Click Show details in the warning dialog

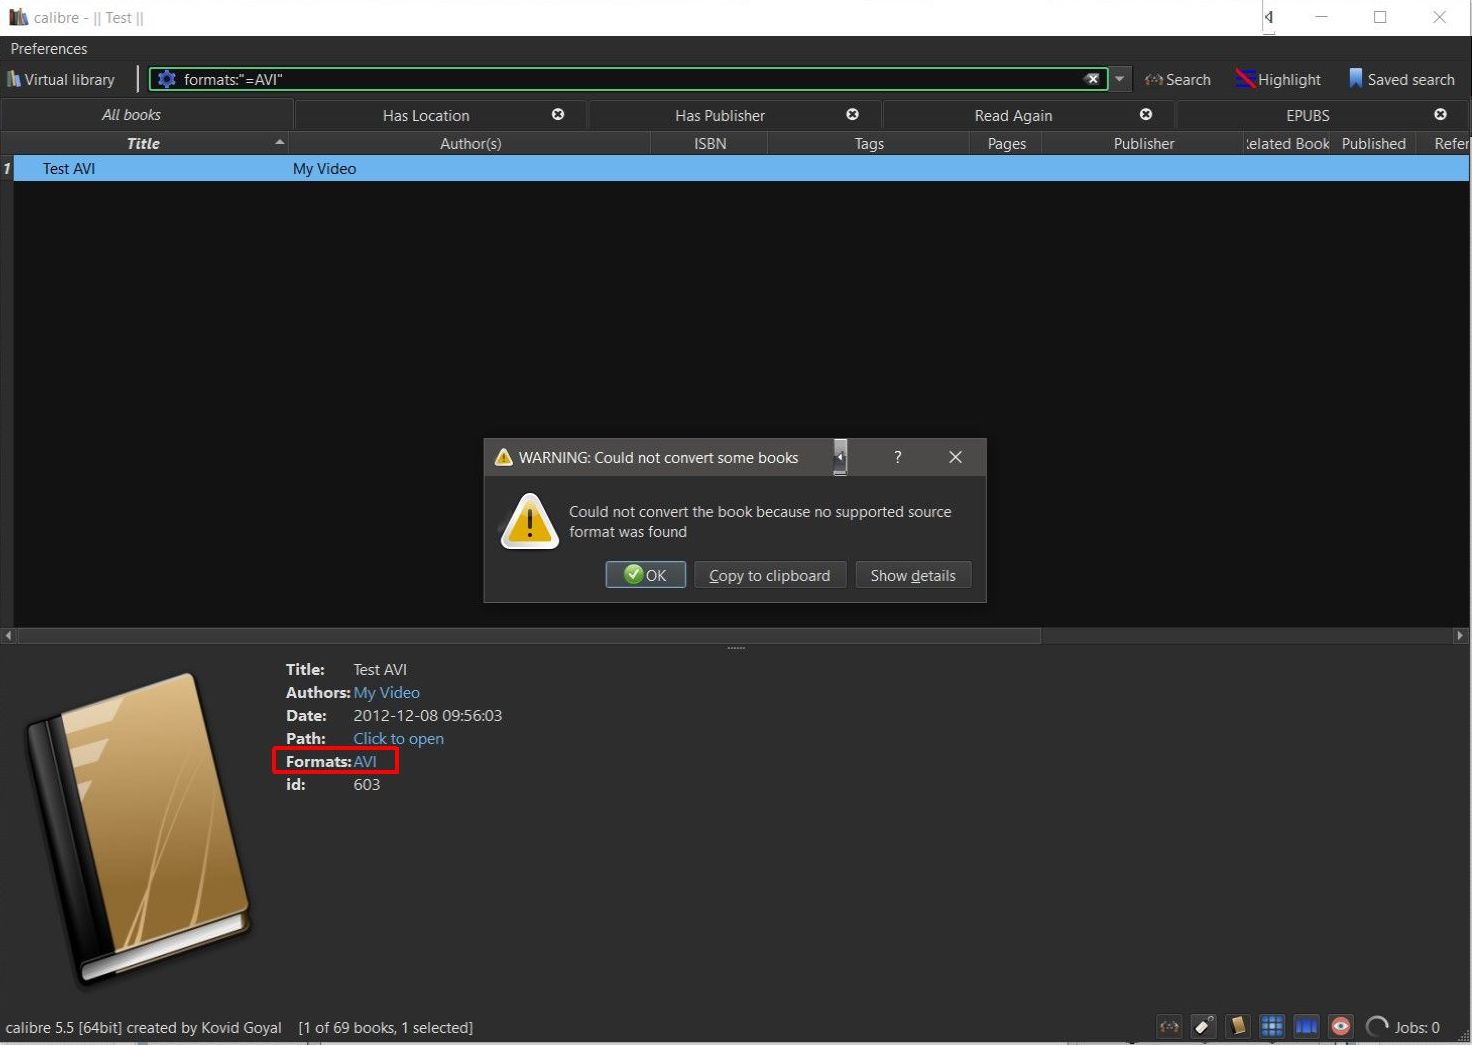tap(913, 575)
